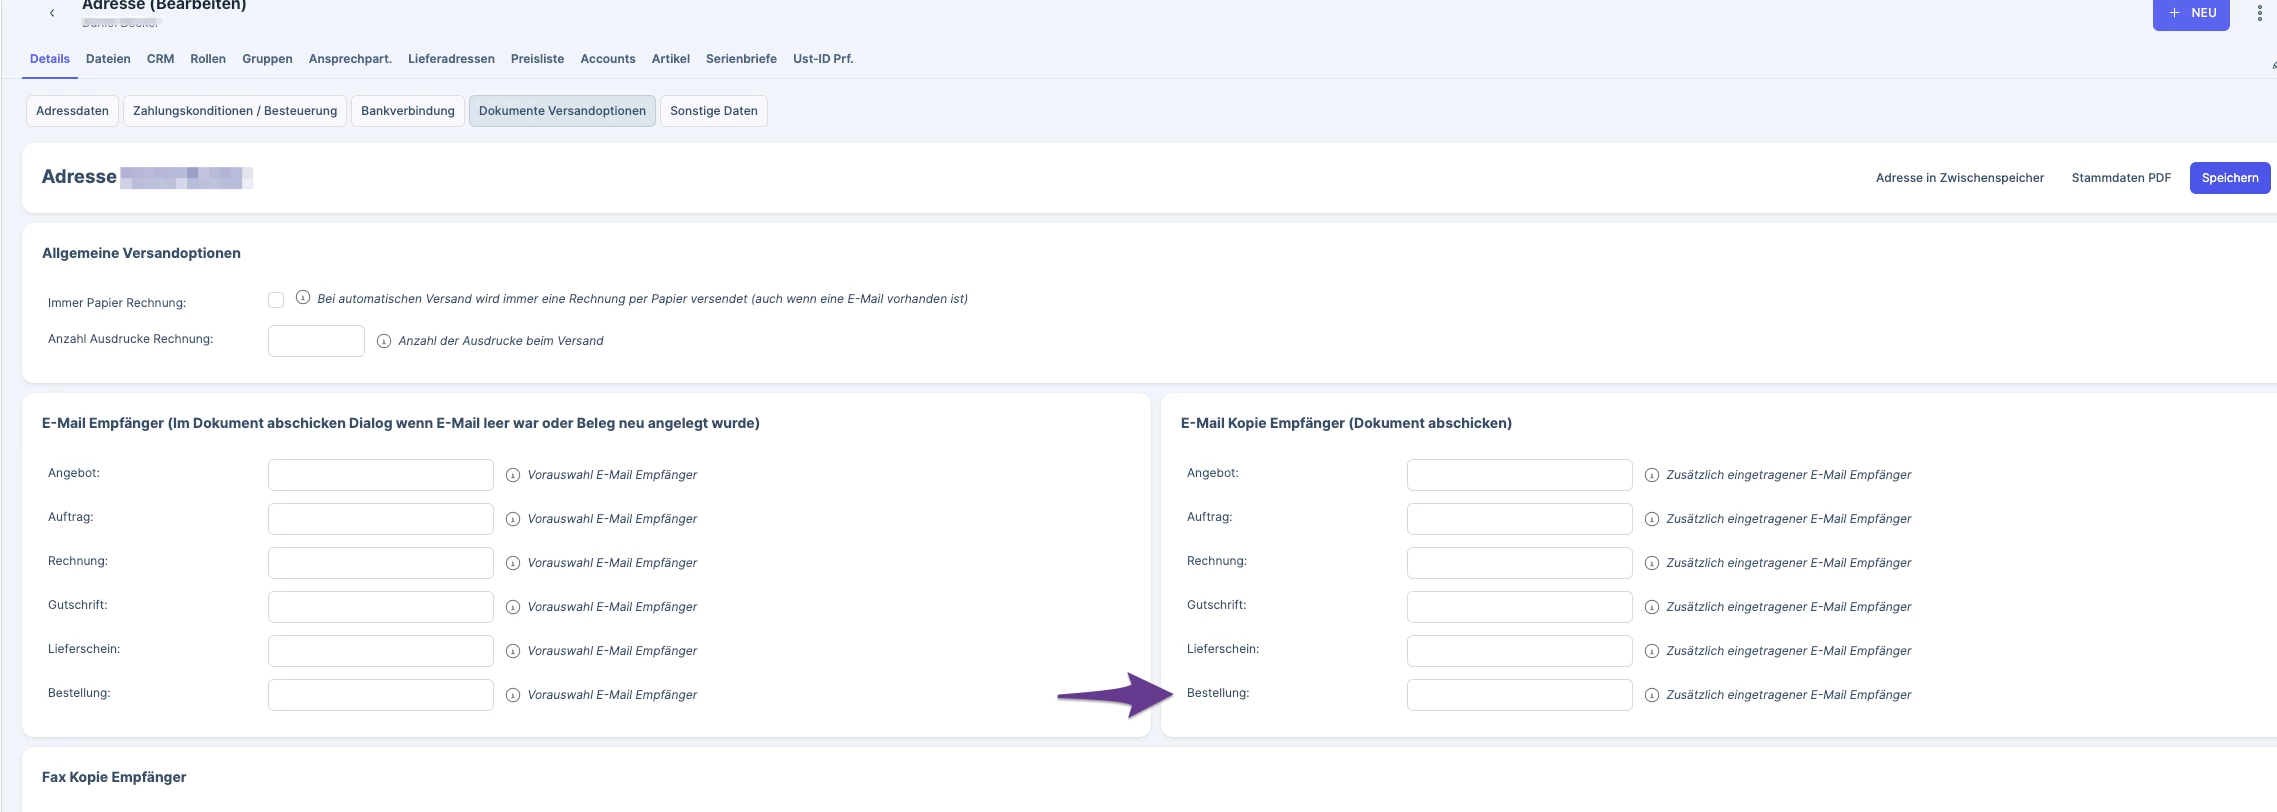The width and height of the screenshot is (2277, 812).
Task: Focus Auftrag field under E-Mail Kopie Empfänger
Action: (1520, 519)
